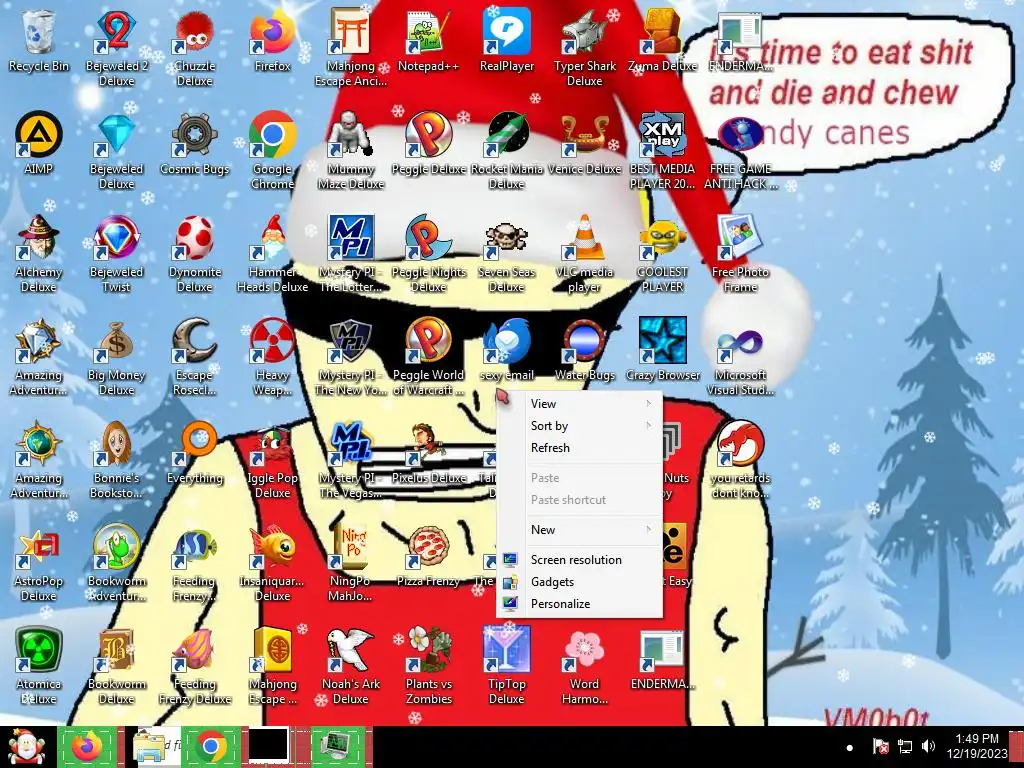1024x768 pixels.
Task: Click the Firefox desktop shortcut
Action: (x=272, y=33)
